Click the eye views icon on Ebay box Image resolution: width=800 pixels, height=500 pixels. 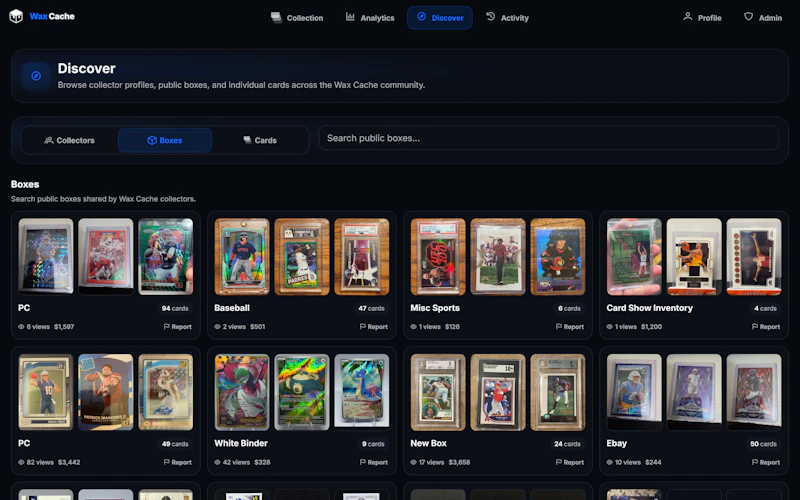609,462
